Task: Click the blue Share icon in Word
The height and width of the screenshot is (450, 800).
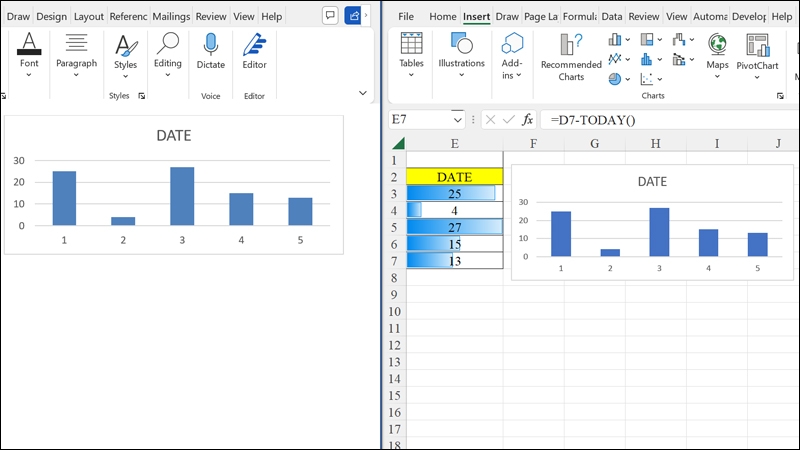Action: [x=353, y=16]
